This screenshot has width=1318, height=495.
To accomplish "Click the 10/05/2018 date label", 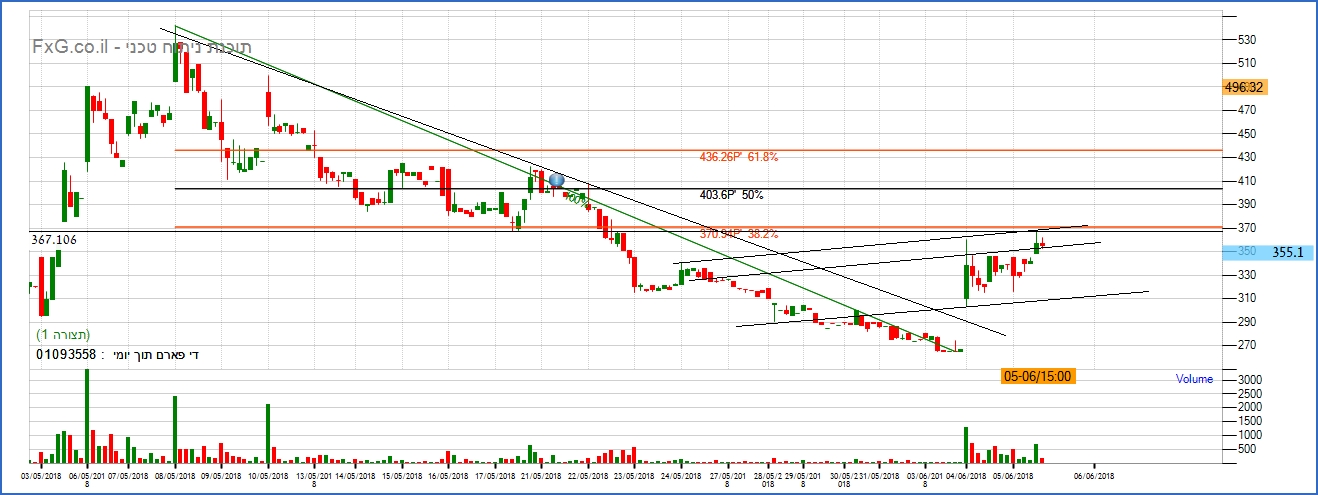I will (268, 476).
